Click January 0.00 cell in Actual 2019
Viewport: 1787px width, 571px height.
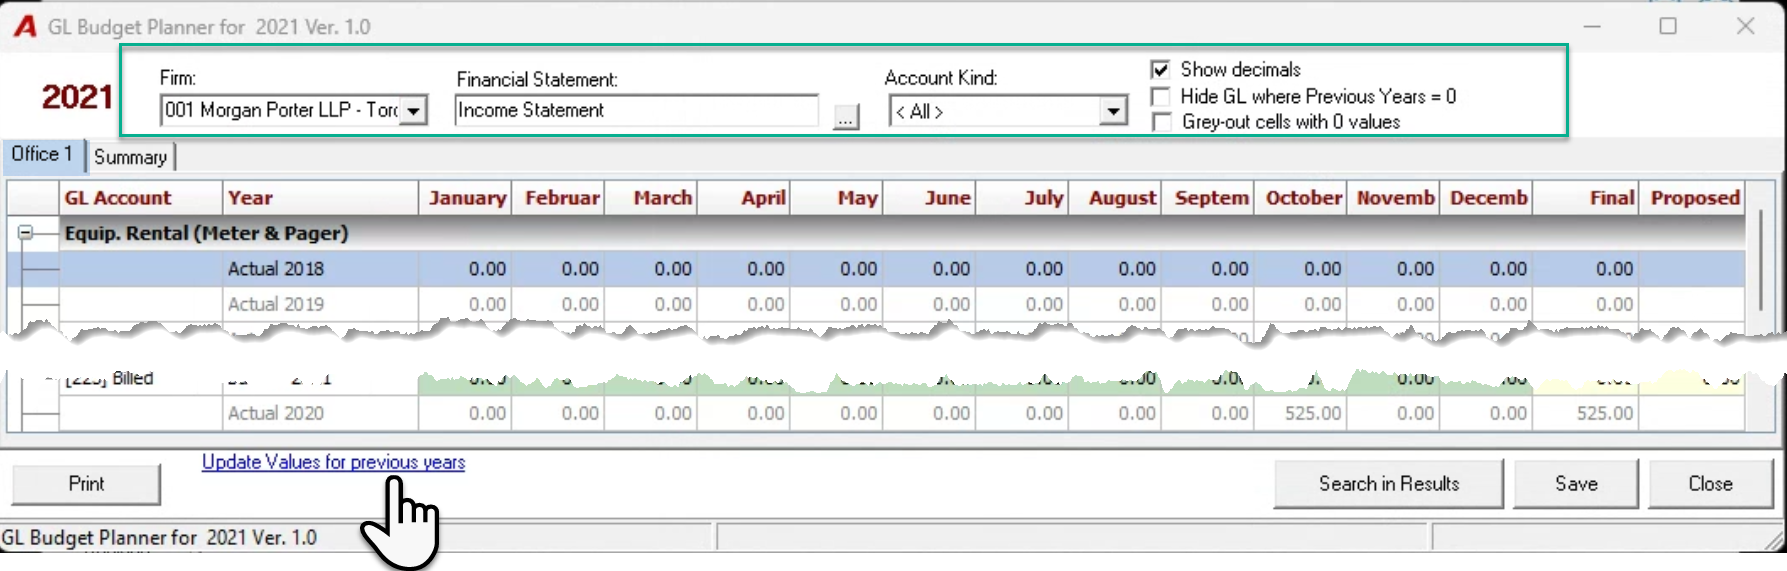coord(465,304)
